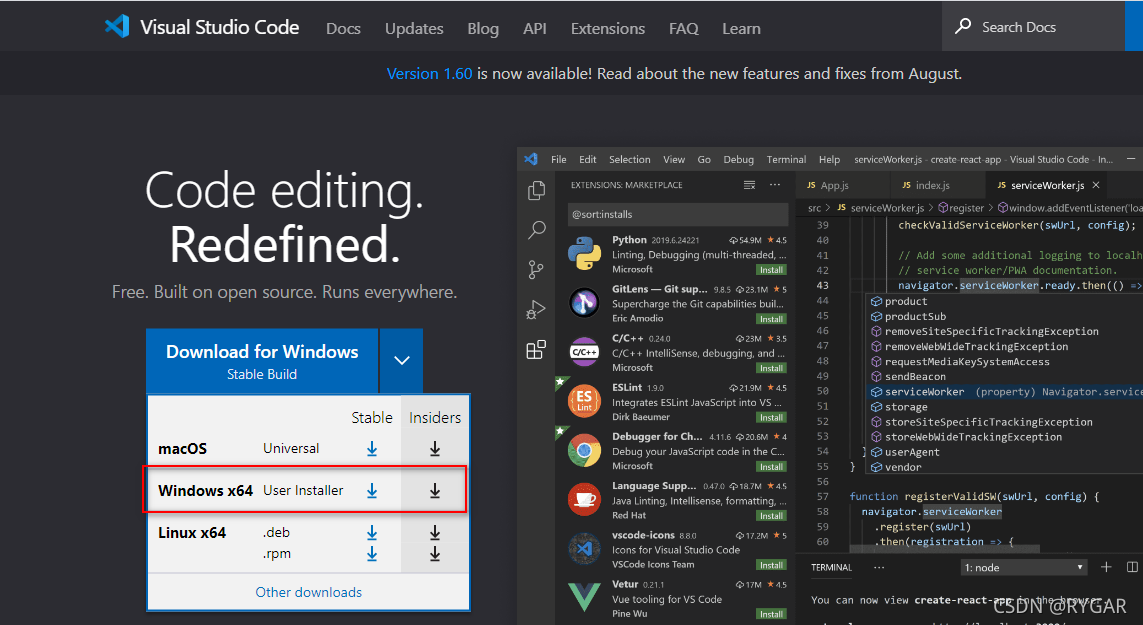Image resolution: width=1143 pixels, height=625 pixels.
Task: Install the ESLint extension
Action: 771,417
